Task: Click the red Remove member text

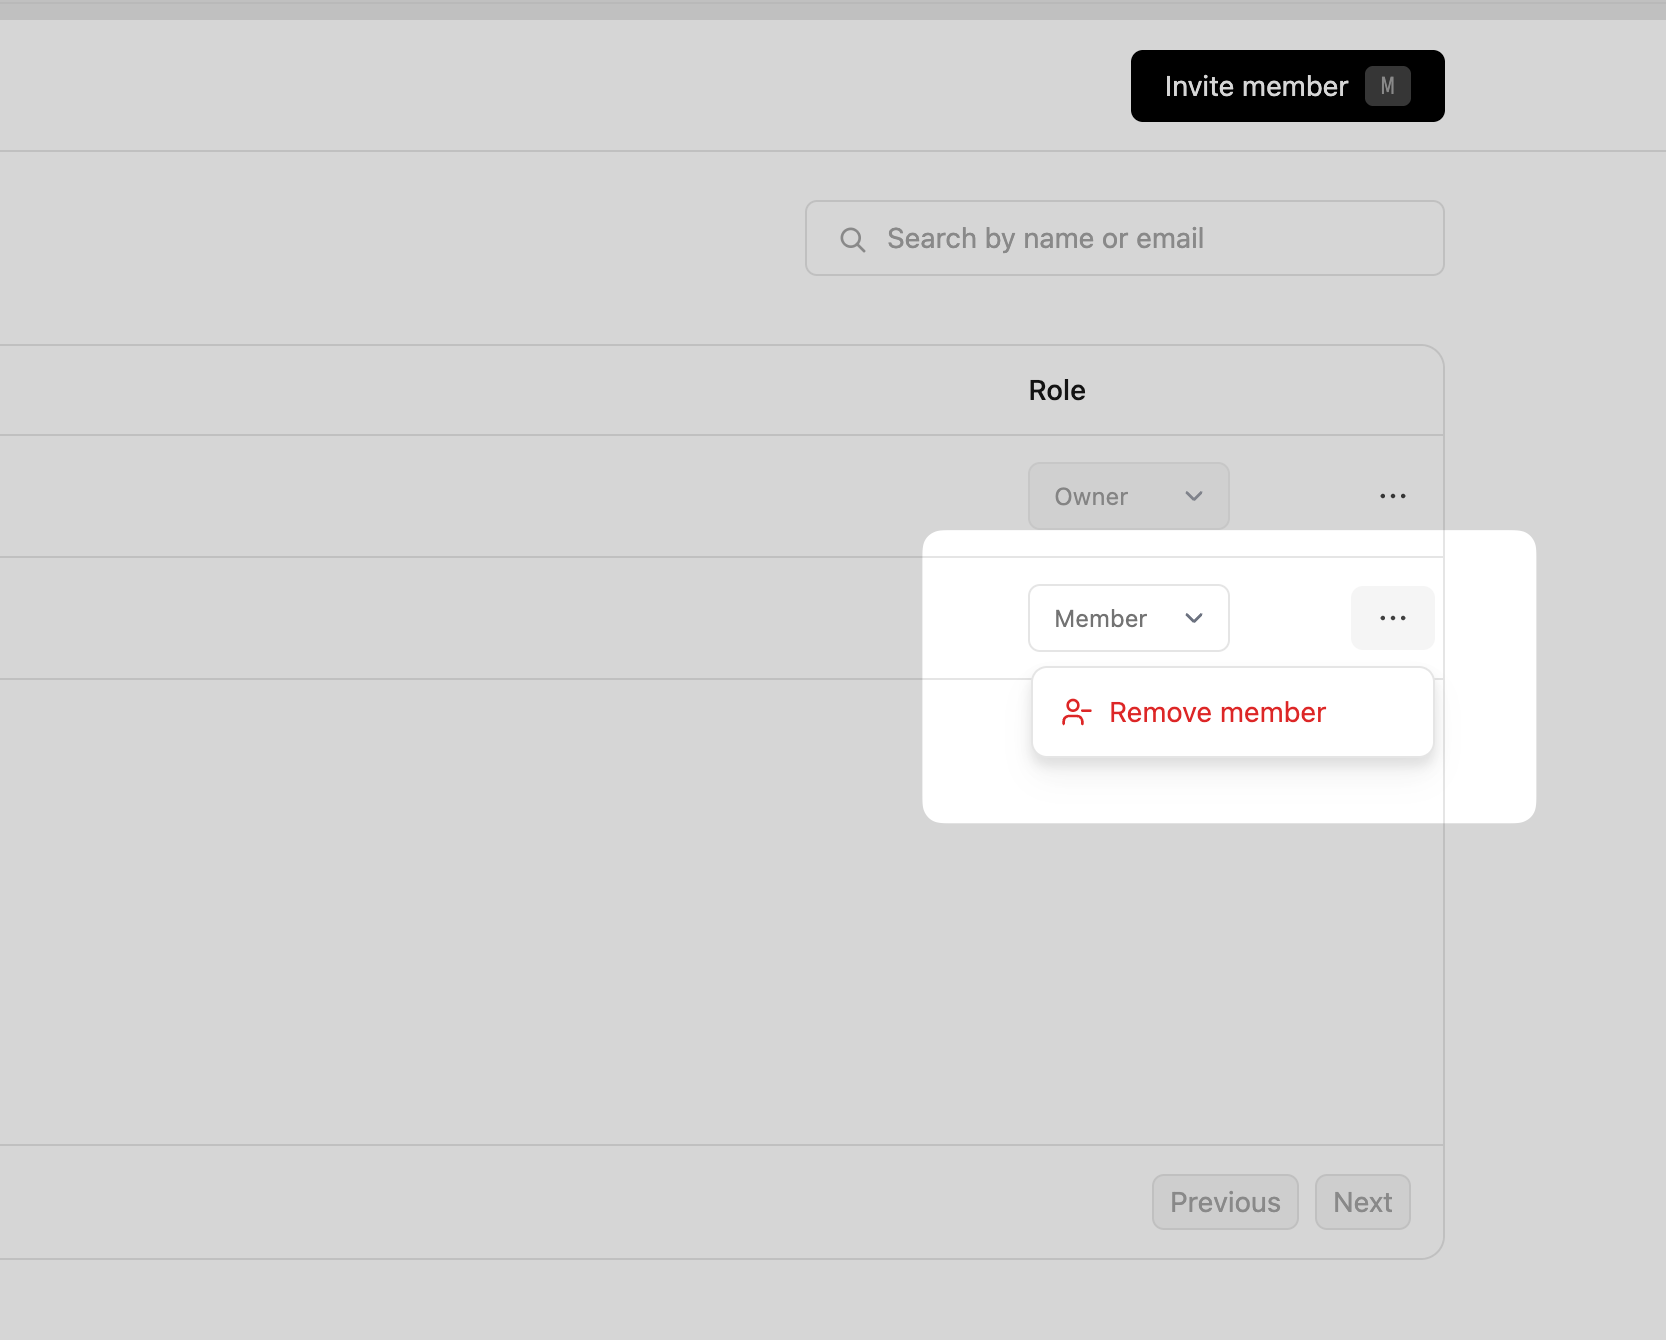Action: [1217, 712]
